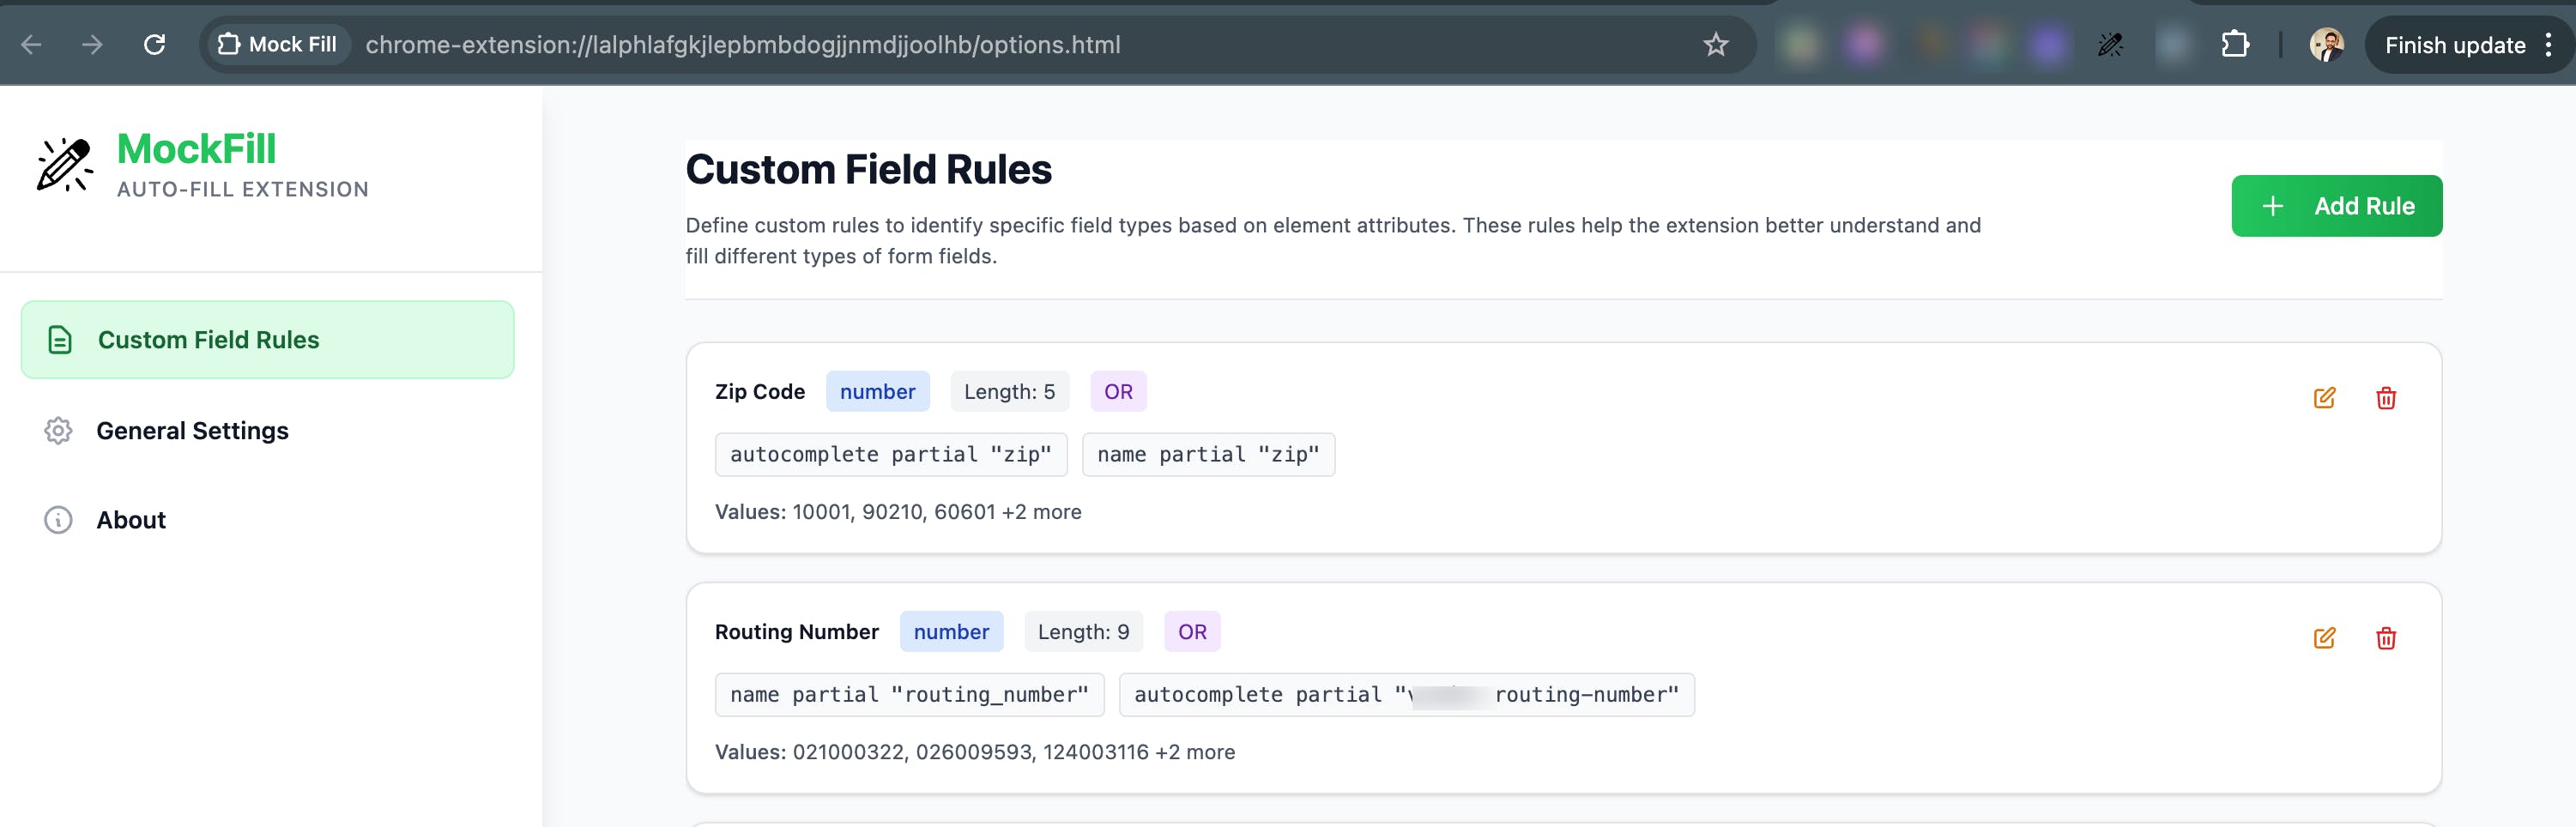Click the Add Rule button

pos(2336,206)
